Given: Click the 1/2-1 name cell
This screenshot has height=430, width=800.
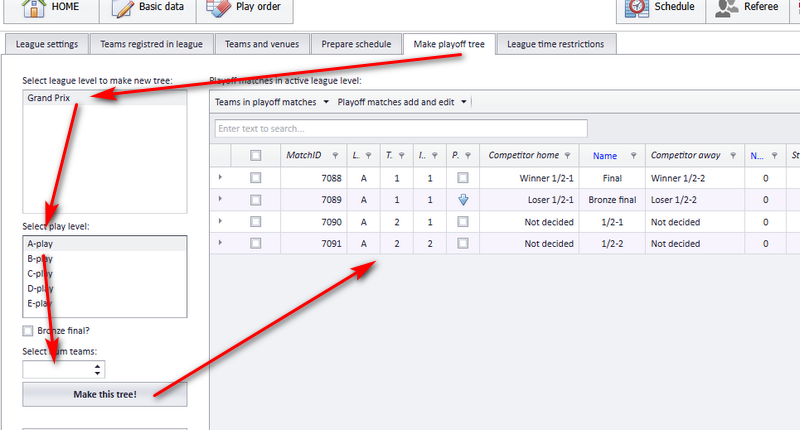Looking at the screenshot, I should coord(612,222).
